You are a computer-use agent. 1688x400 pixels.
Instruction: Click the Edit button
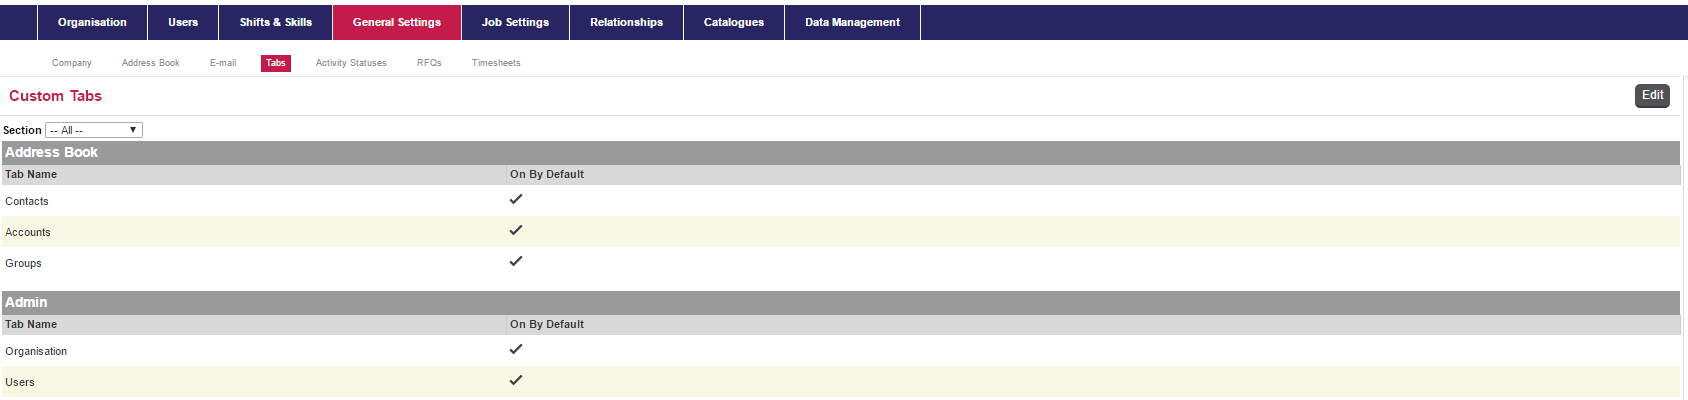coord(1652,95)
